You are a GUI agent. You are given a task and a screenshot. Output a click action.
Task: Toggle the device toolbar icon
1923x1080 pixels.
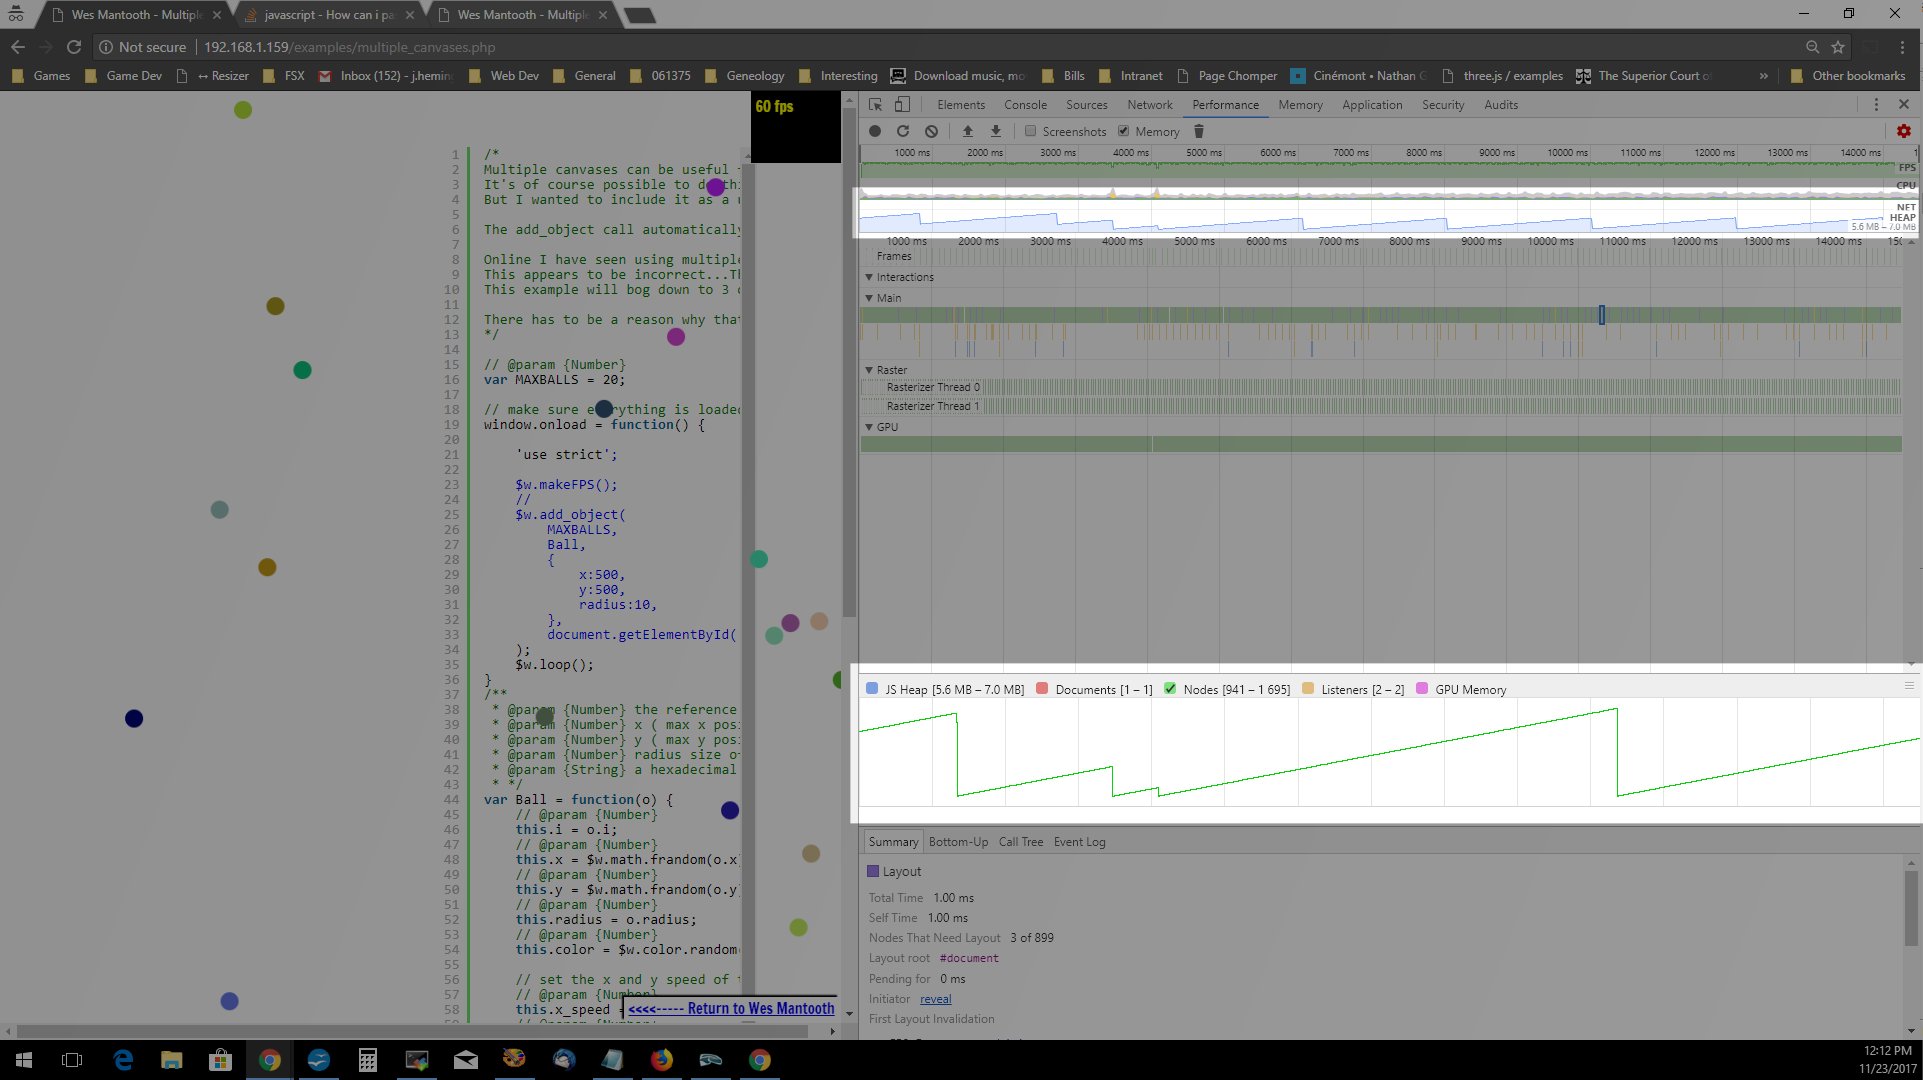pyautogui.click(x=902, y=104)
